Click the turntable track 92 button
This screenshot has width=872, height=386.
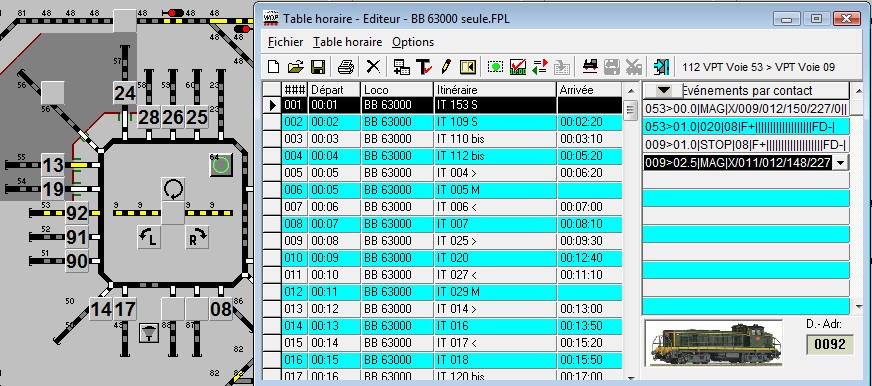coord(77,213)
